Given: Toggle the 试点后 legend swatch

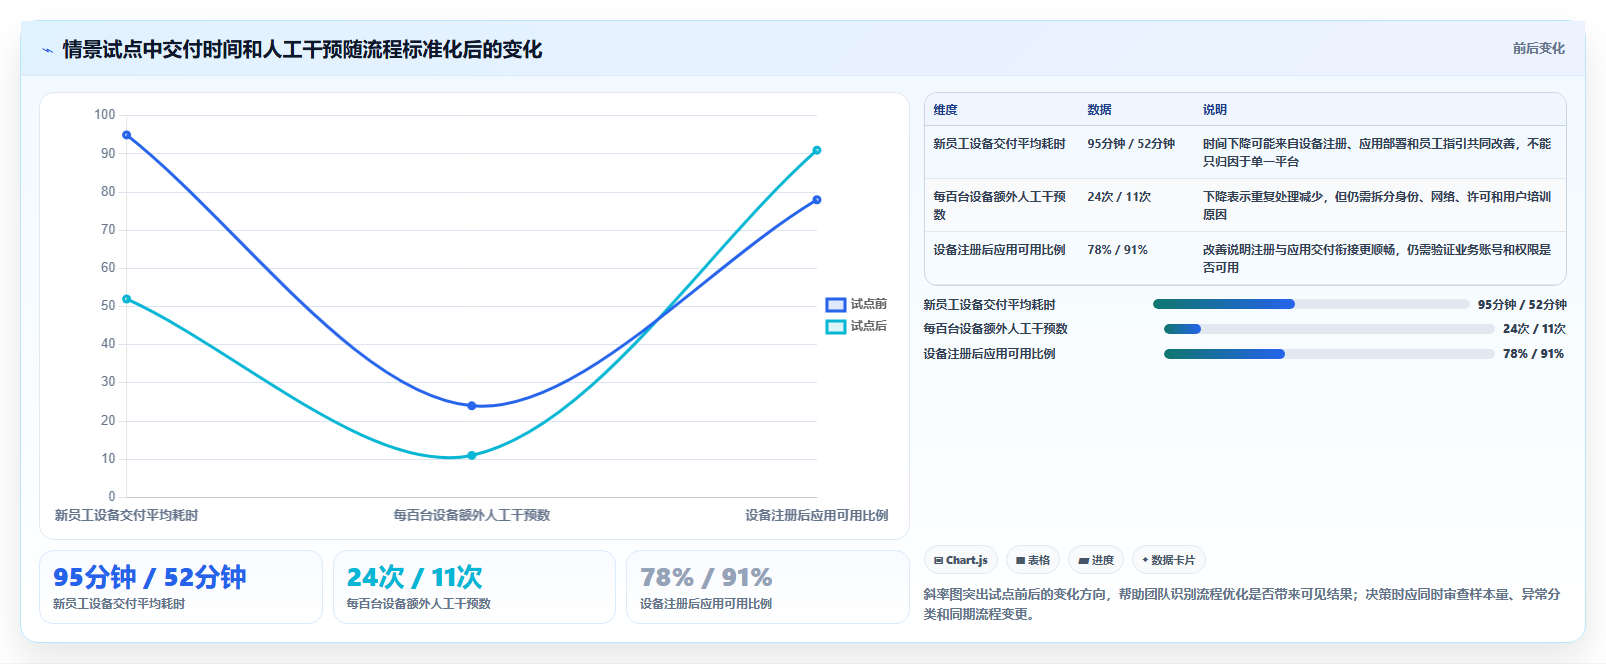Looking at the screenshot, I should [x=836, y=327].
